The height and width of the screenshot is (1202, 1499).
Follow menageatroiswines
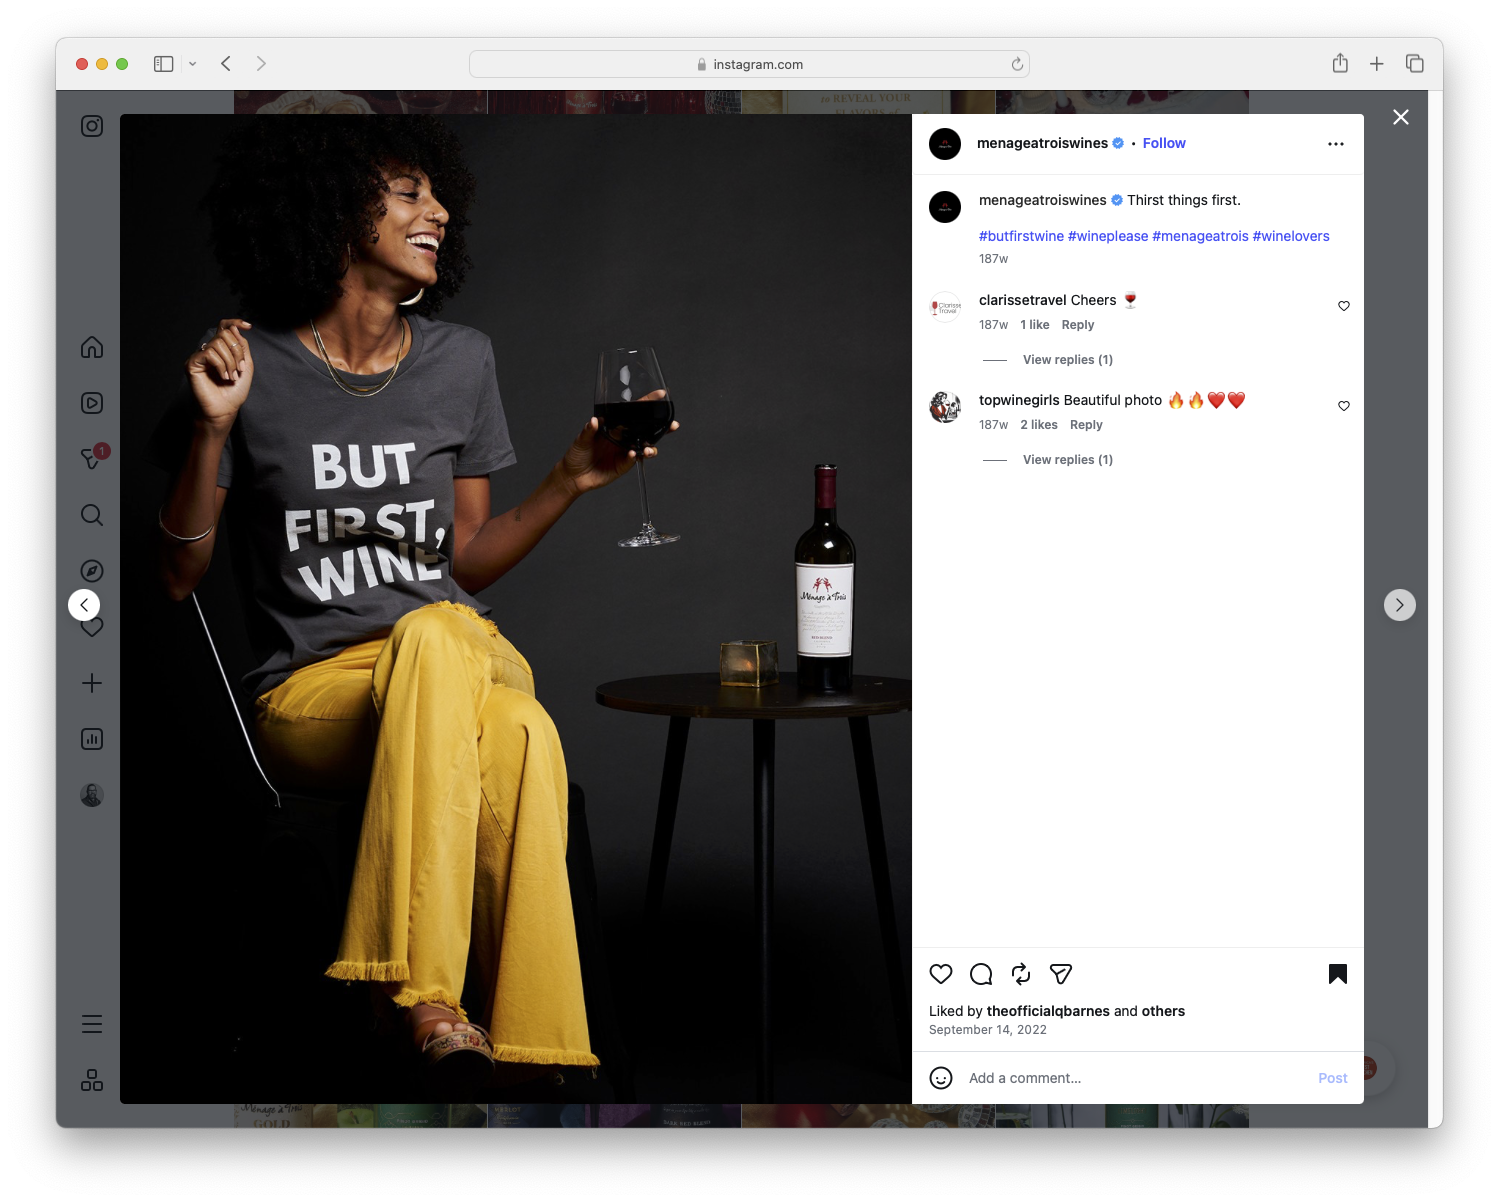1163,143
